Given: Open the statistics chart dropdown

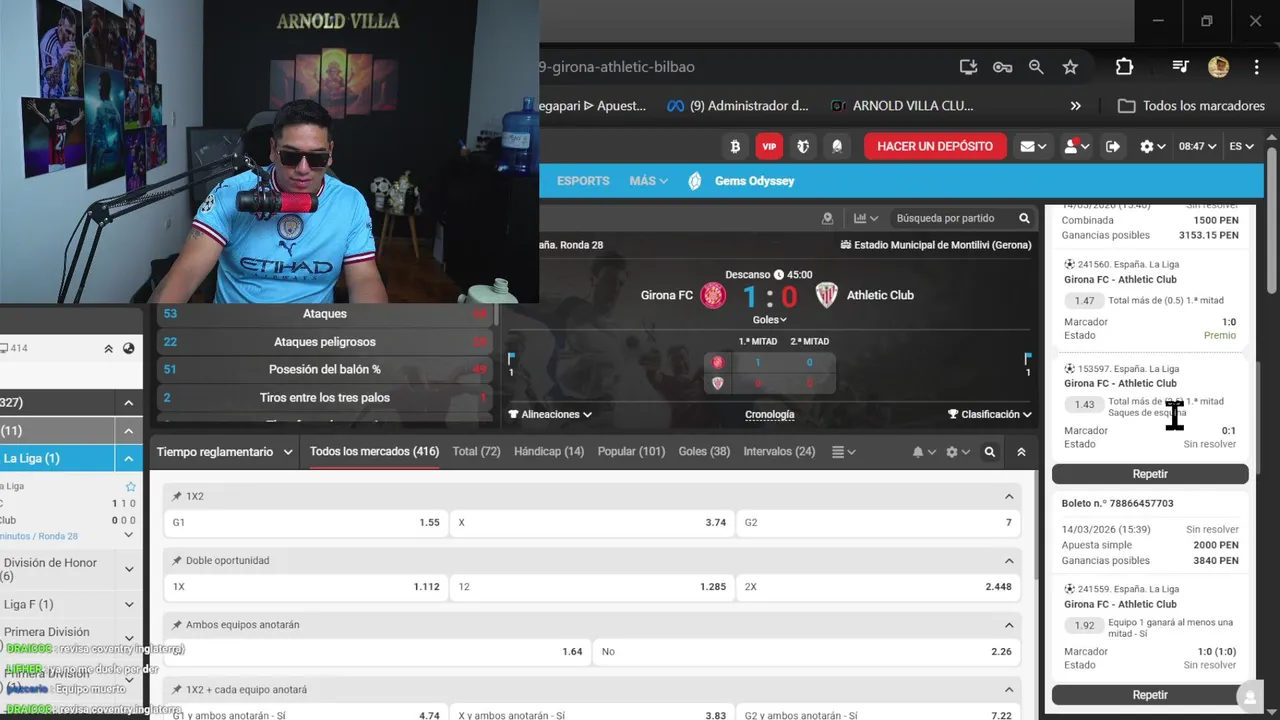Looking at the screenshot, I should (866, 218).
